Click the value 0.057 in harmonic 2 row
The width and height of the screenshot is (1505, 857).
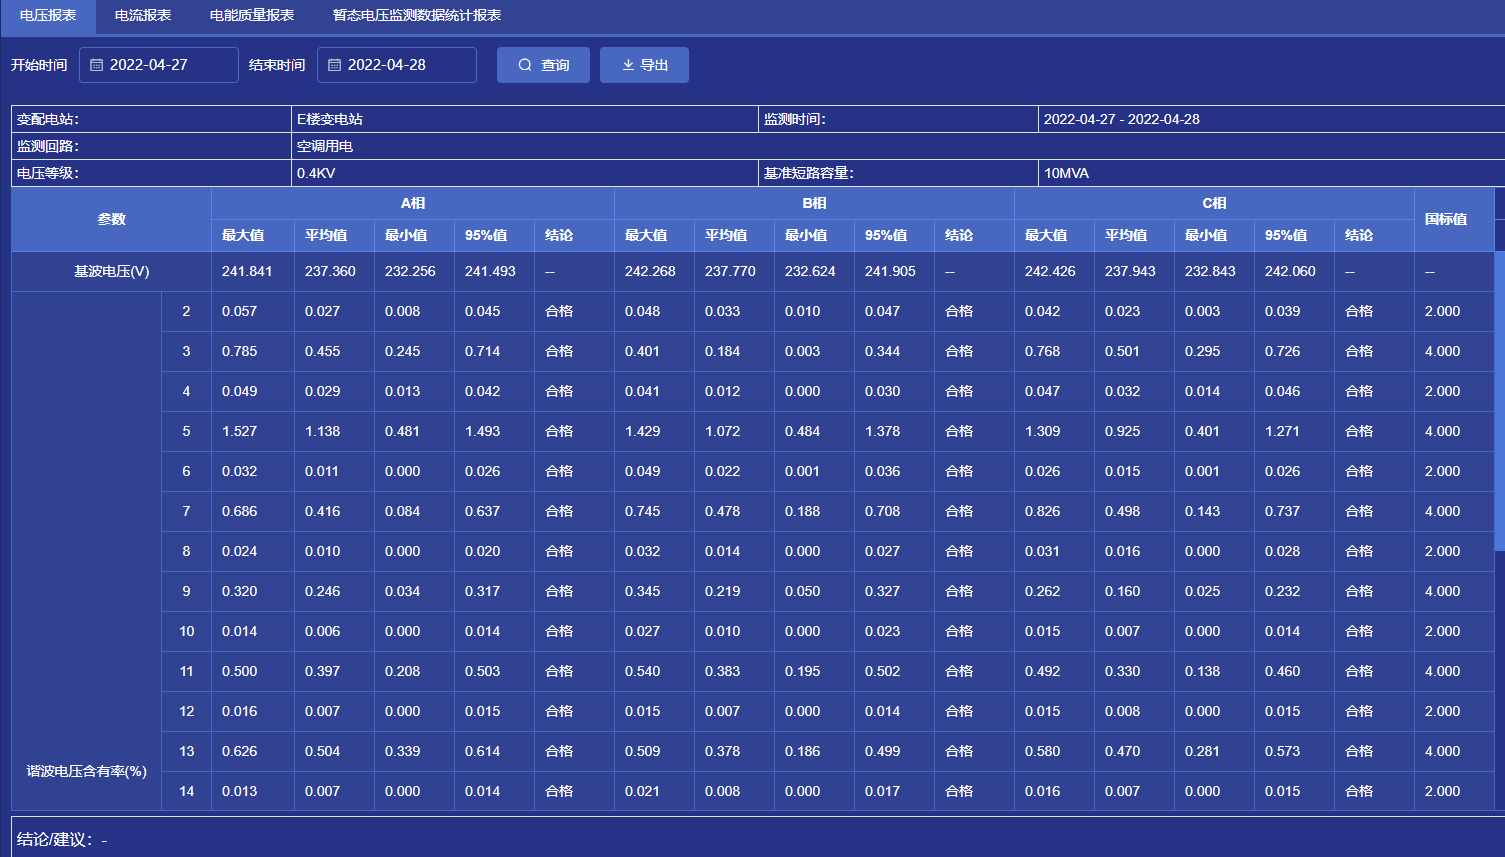pyautogui.click(x=240, y=311)
